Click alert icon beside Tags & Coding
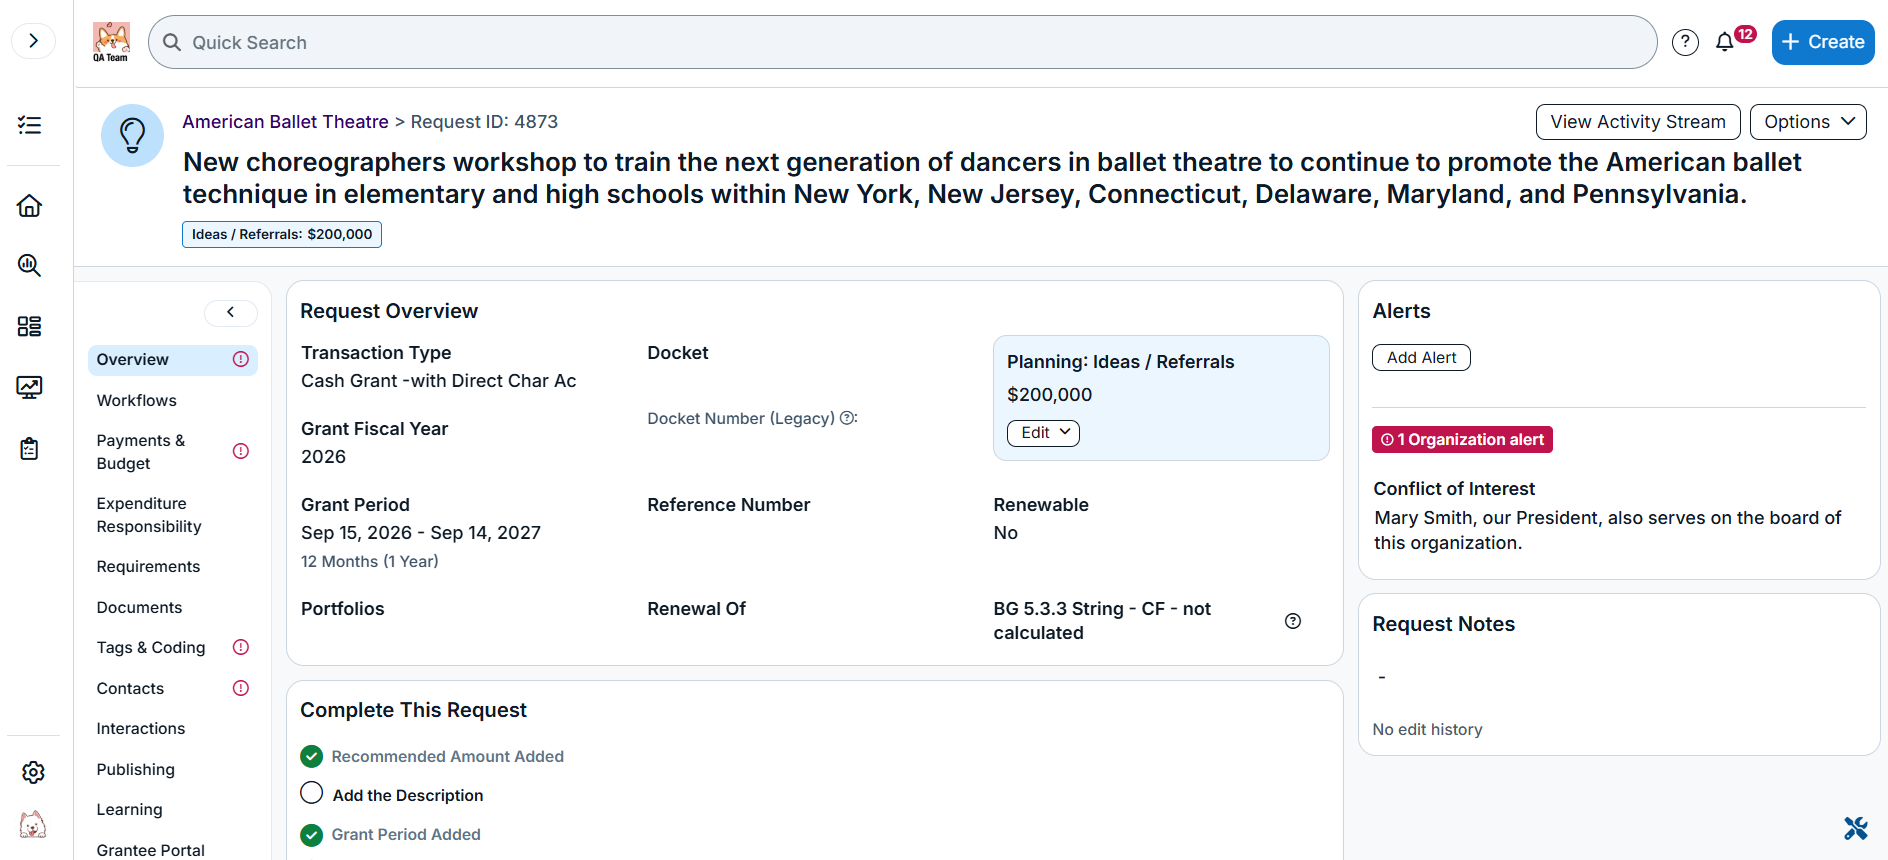This screenshot has width=1888, height=860. point(241,647)
